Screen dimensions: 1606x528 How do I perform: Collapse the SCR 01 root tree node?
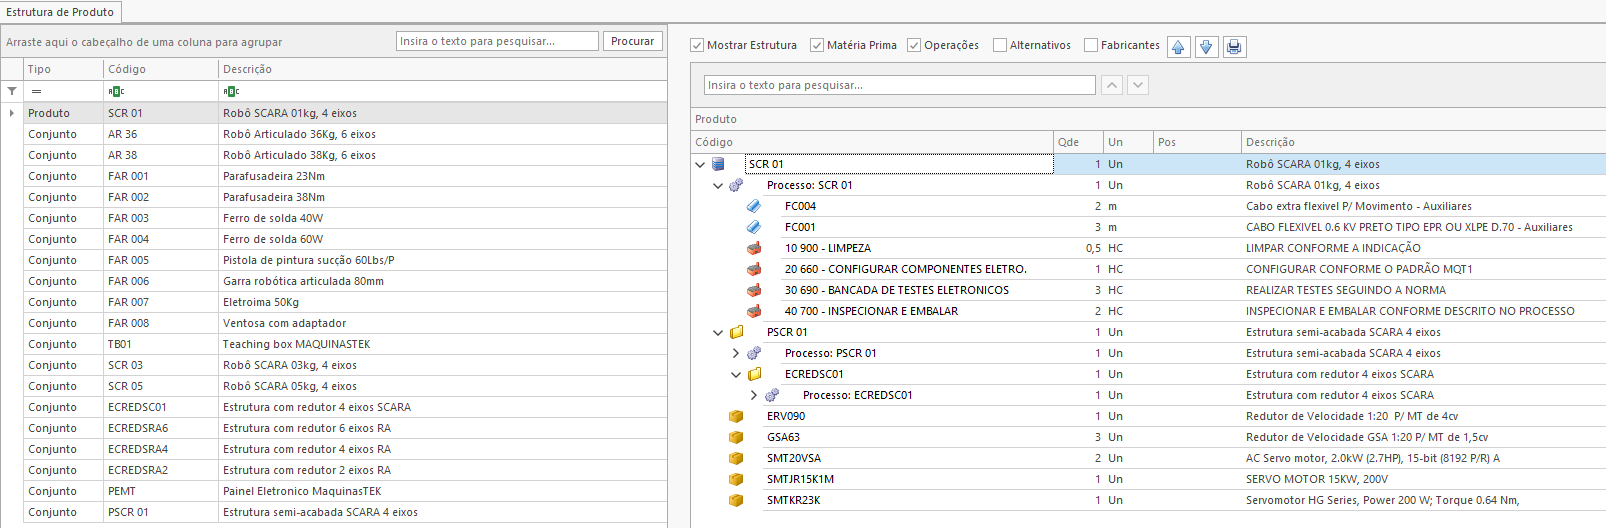point(700,164)
